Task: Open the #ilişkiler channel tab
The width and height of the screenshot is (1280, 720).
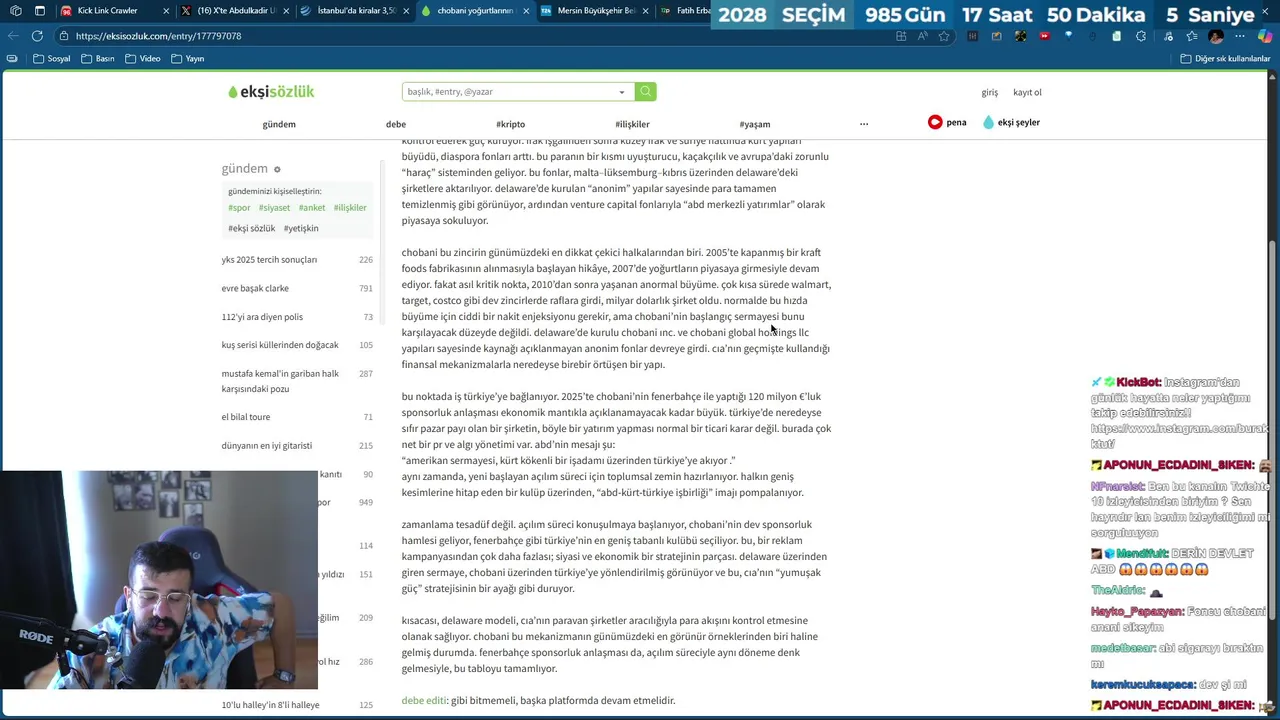Action: (x=632, y=124)
